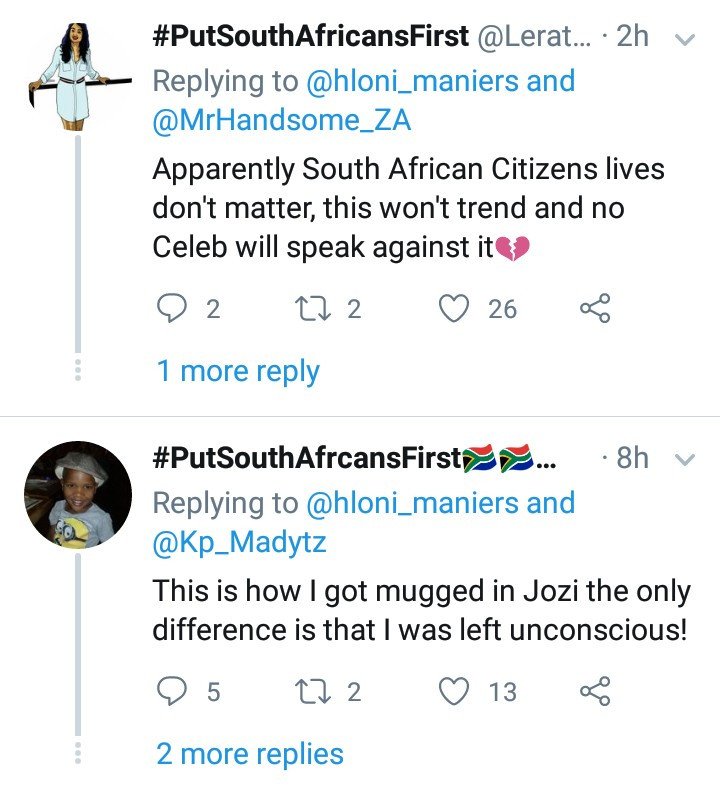Image resolution: width=720 pixels, height=791 pixels.
Task: Reply to the first tweet
Action: pos(172,308)
